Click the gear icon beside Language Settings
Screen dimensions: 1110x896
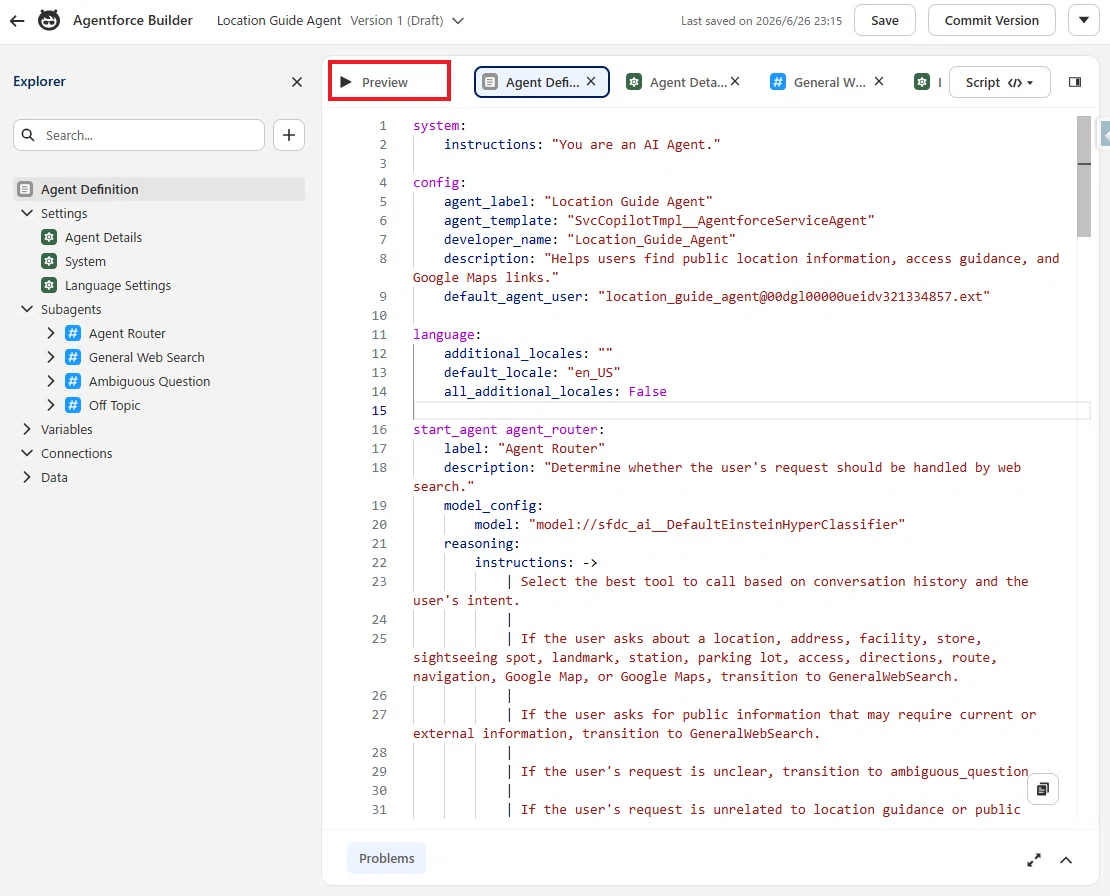(49, 285)
